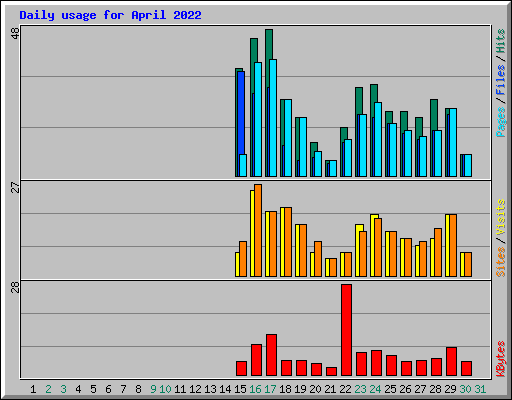Click the axis maximum value 27
The width and height of the screenshot is (512, 400).
15,187
